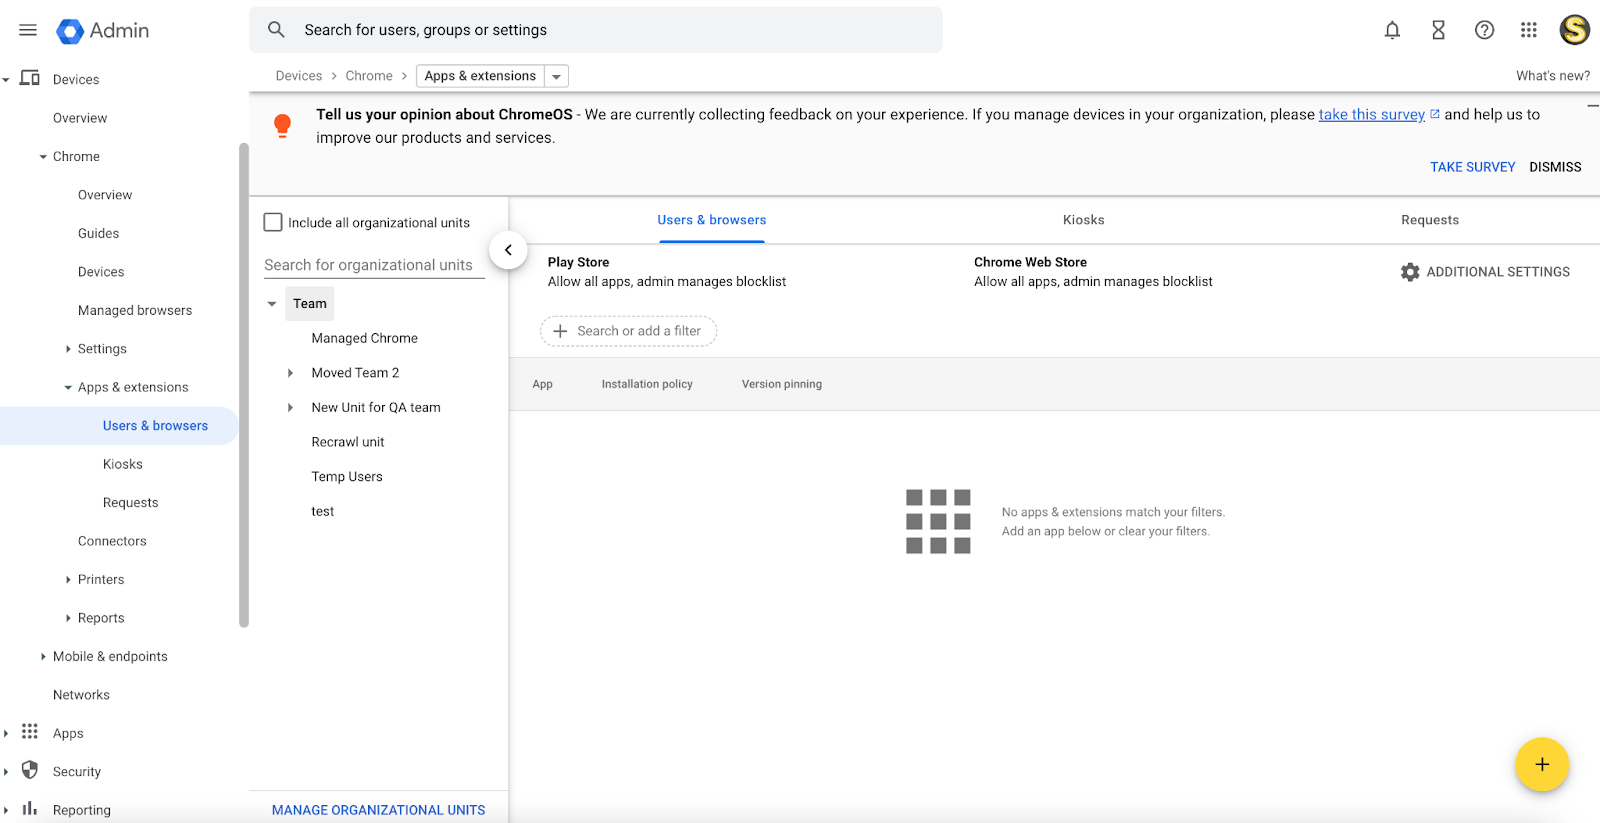
Task: Check Include all organizational units
Action: [x=273, y=222]
